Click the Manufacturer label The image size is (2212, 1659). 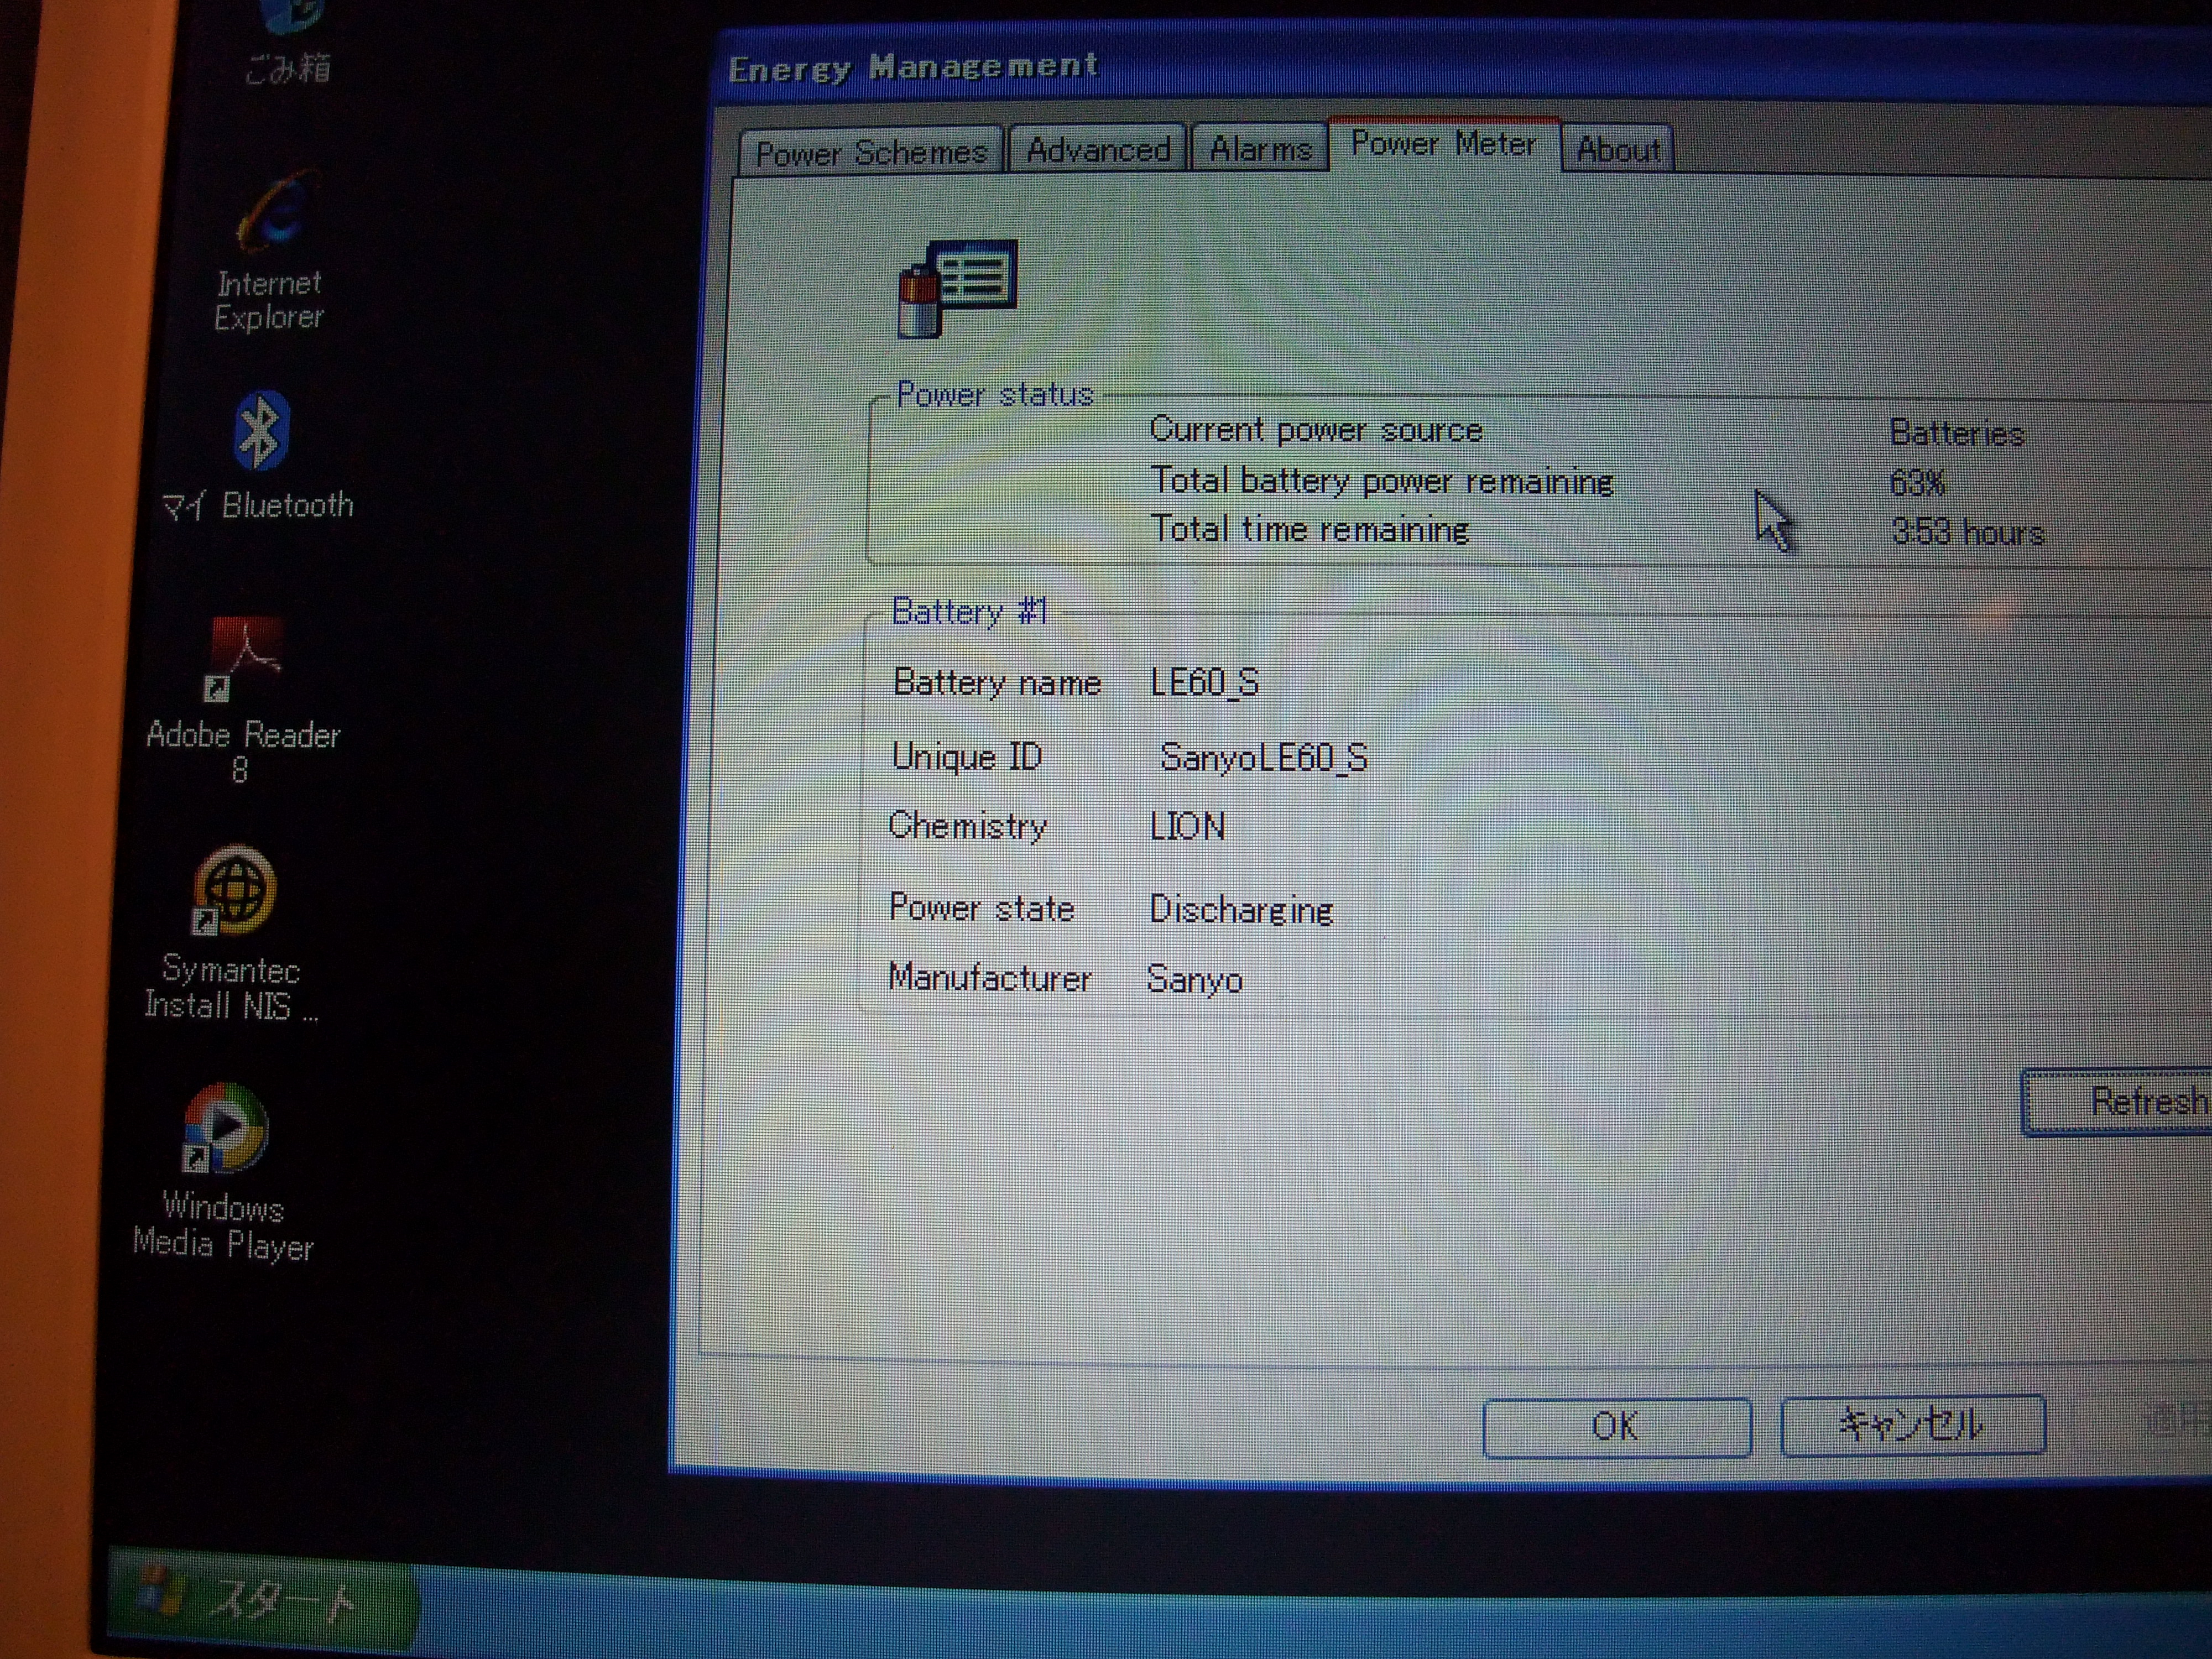[989, 977]
